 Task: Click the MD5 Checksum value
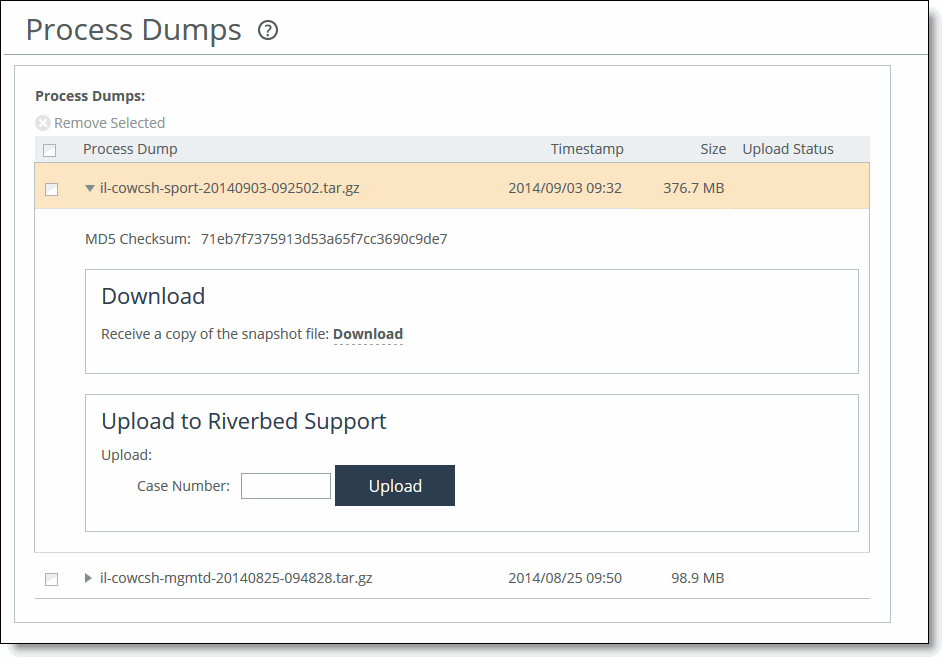click(x=327, y=238)
